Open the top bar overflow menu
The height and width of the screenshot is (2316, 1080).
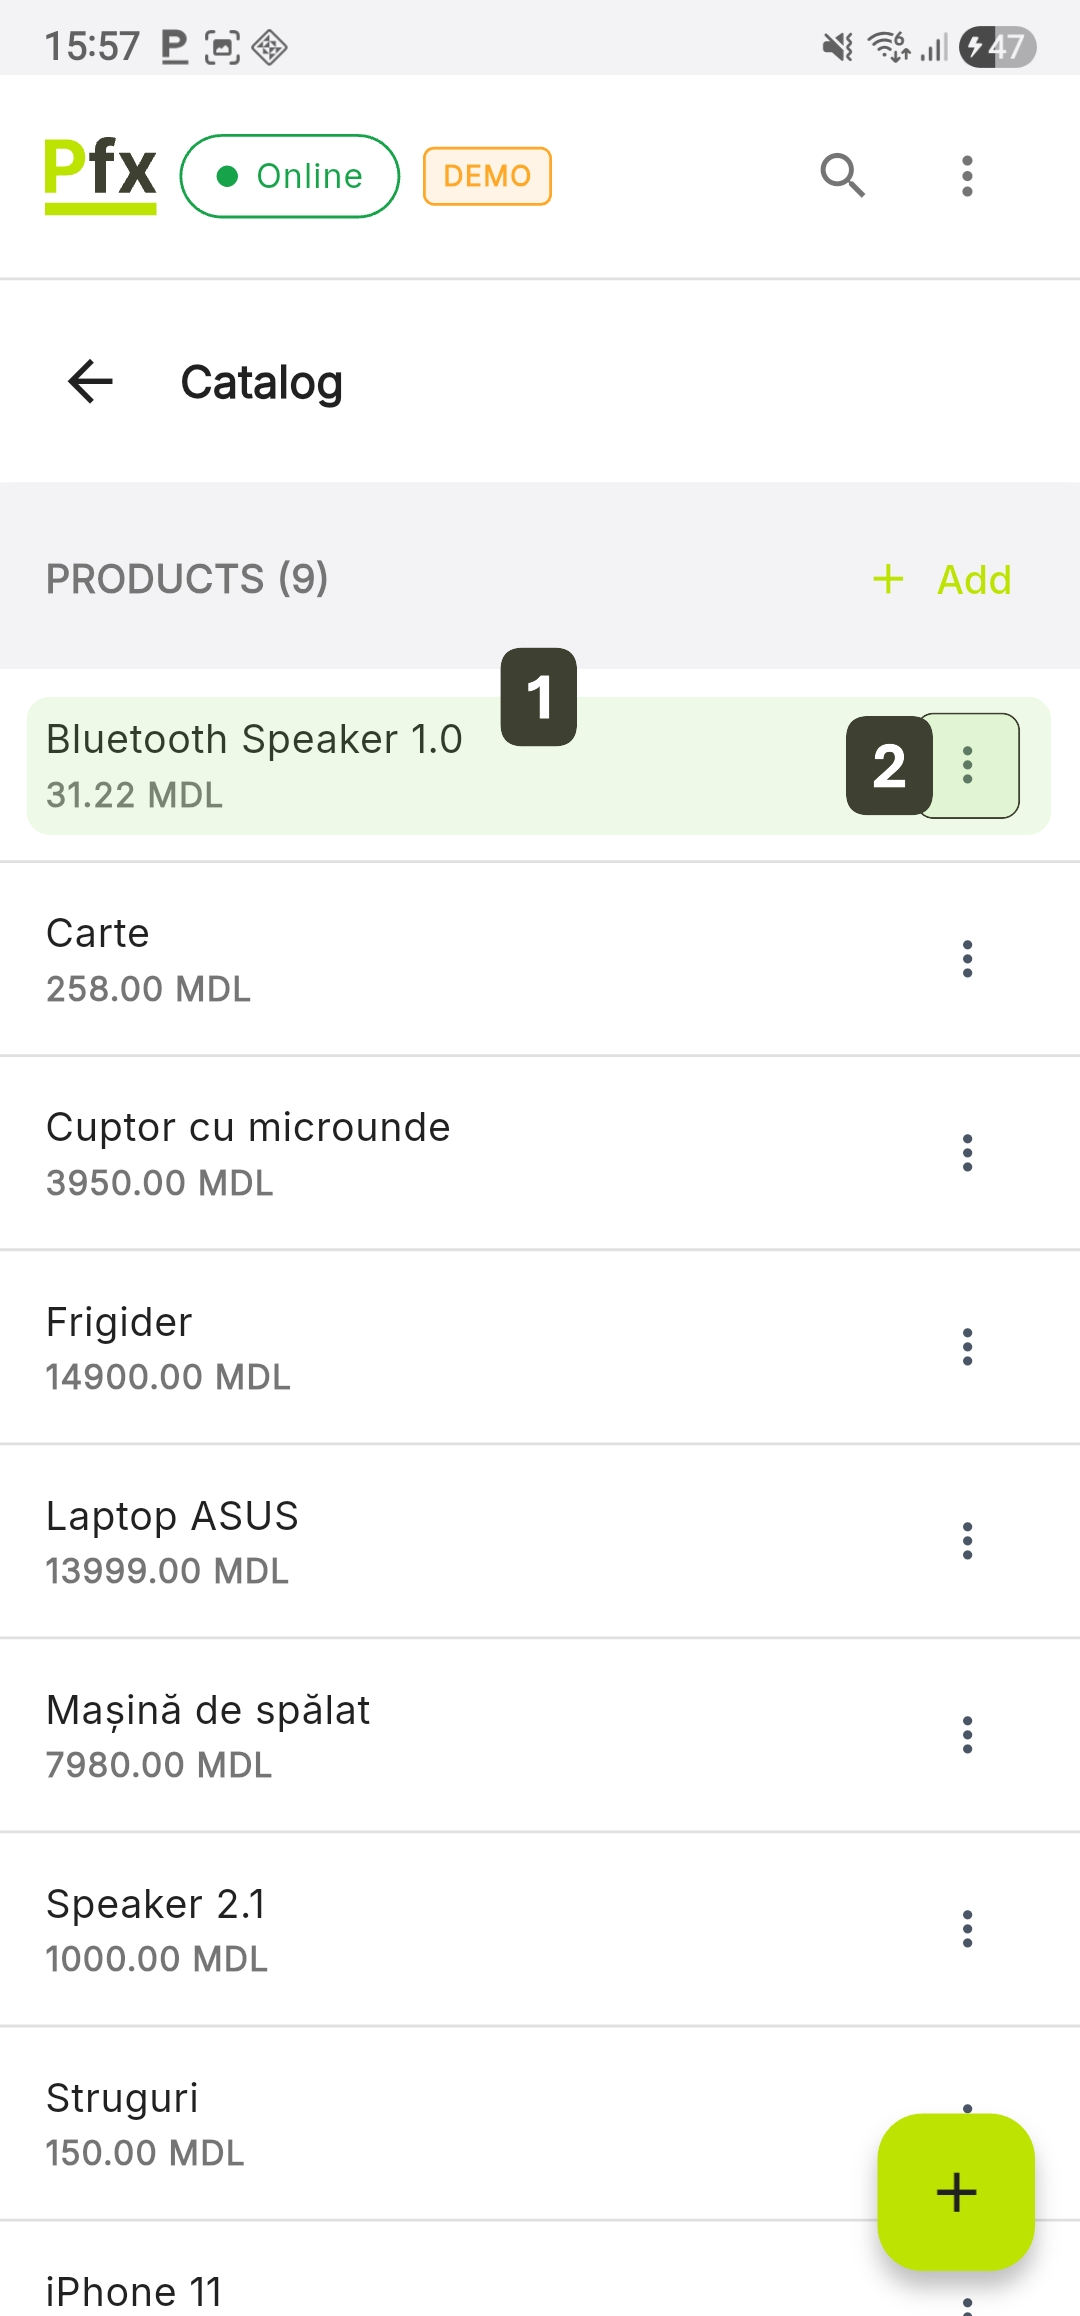click(967, 176)
